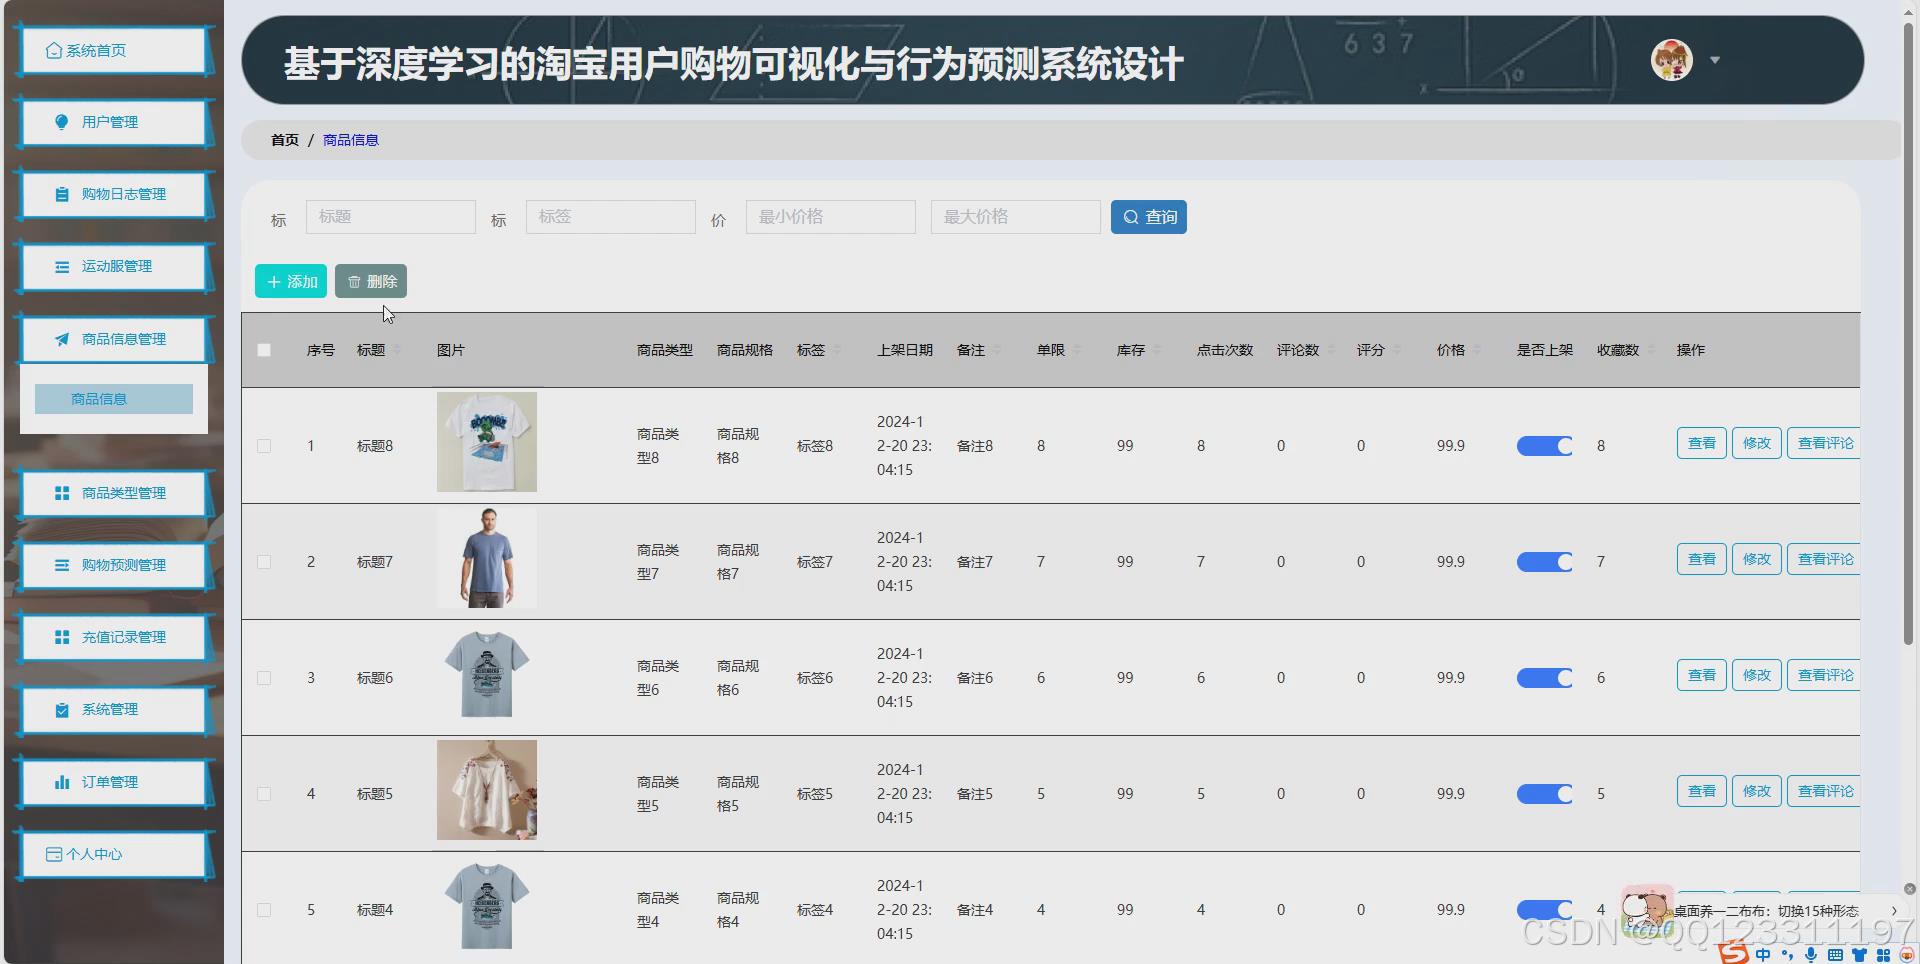Click the home icon beside 系统首页
Viewport: 1920px width, 964px height.
pyautogui.click(x=54, y=51)
